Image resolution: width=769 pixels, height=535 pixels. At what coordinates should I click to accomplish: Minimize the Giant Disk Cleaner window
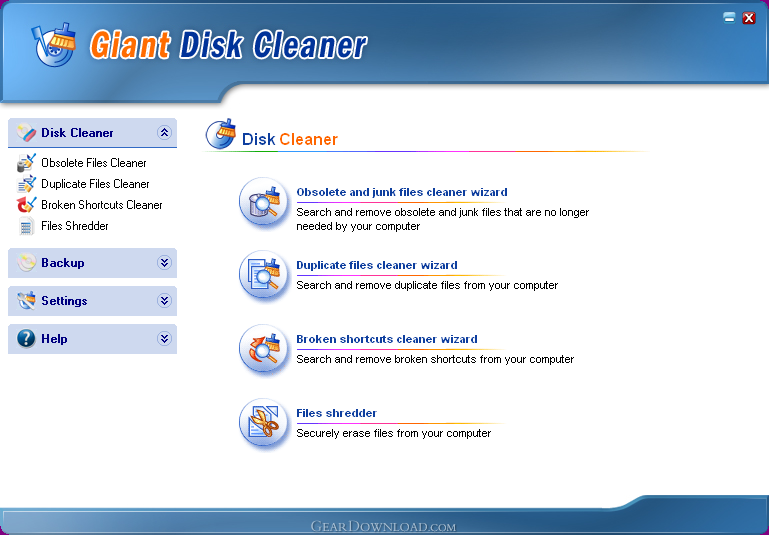click(729, 18)
